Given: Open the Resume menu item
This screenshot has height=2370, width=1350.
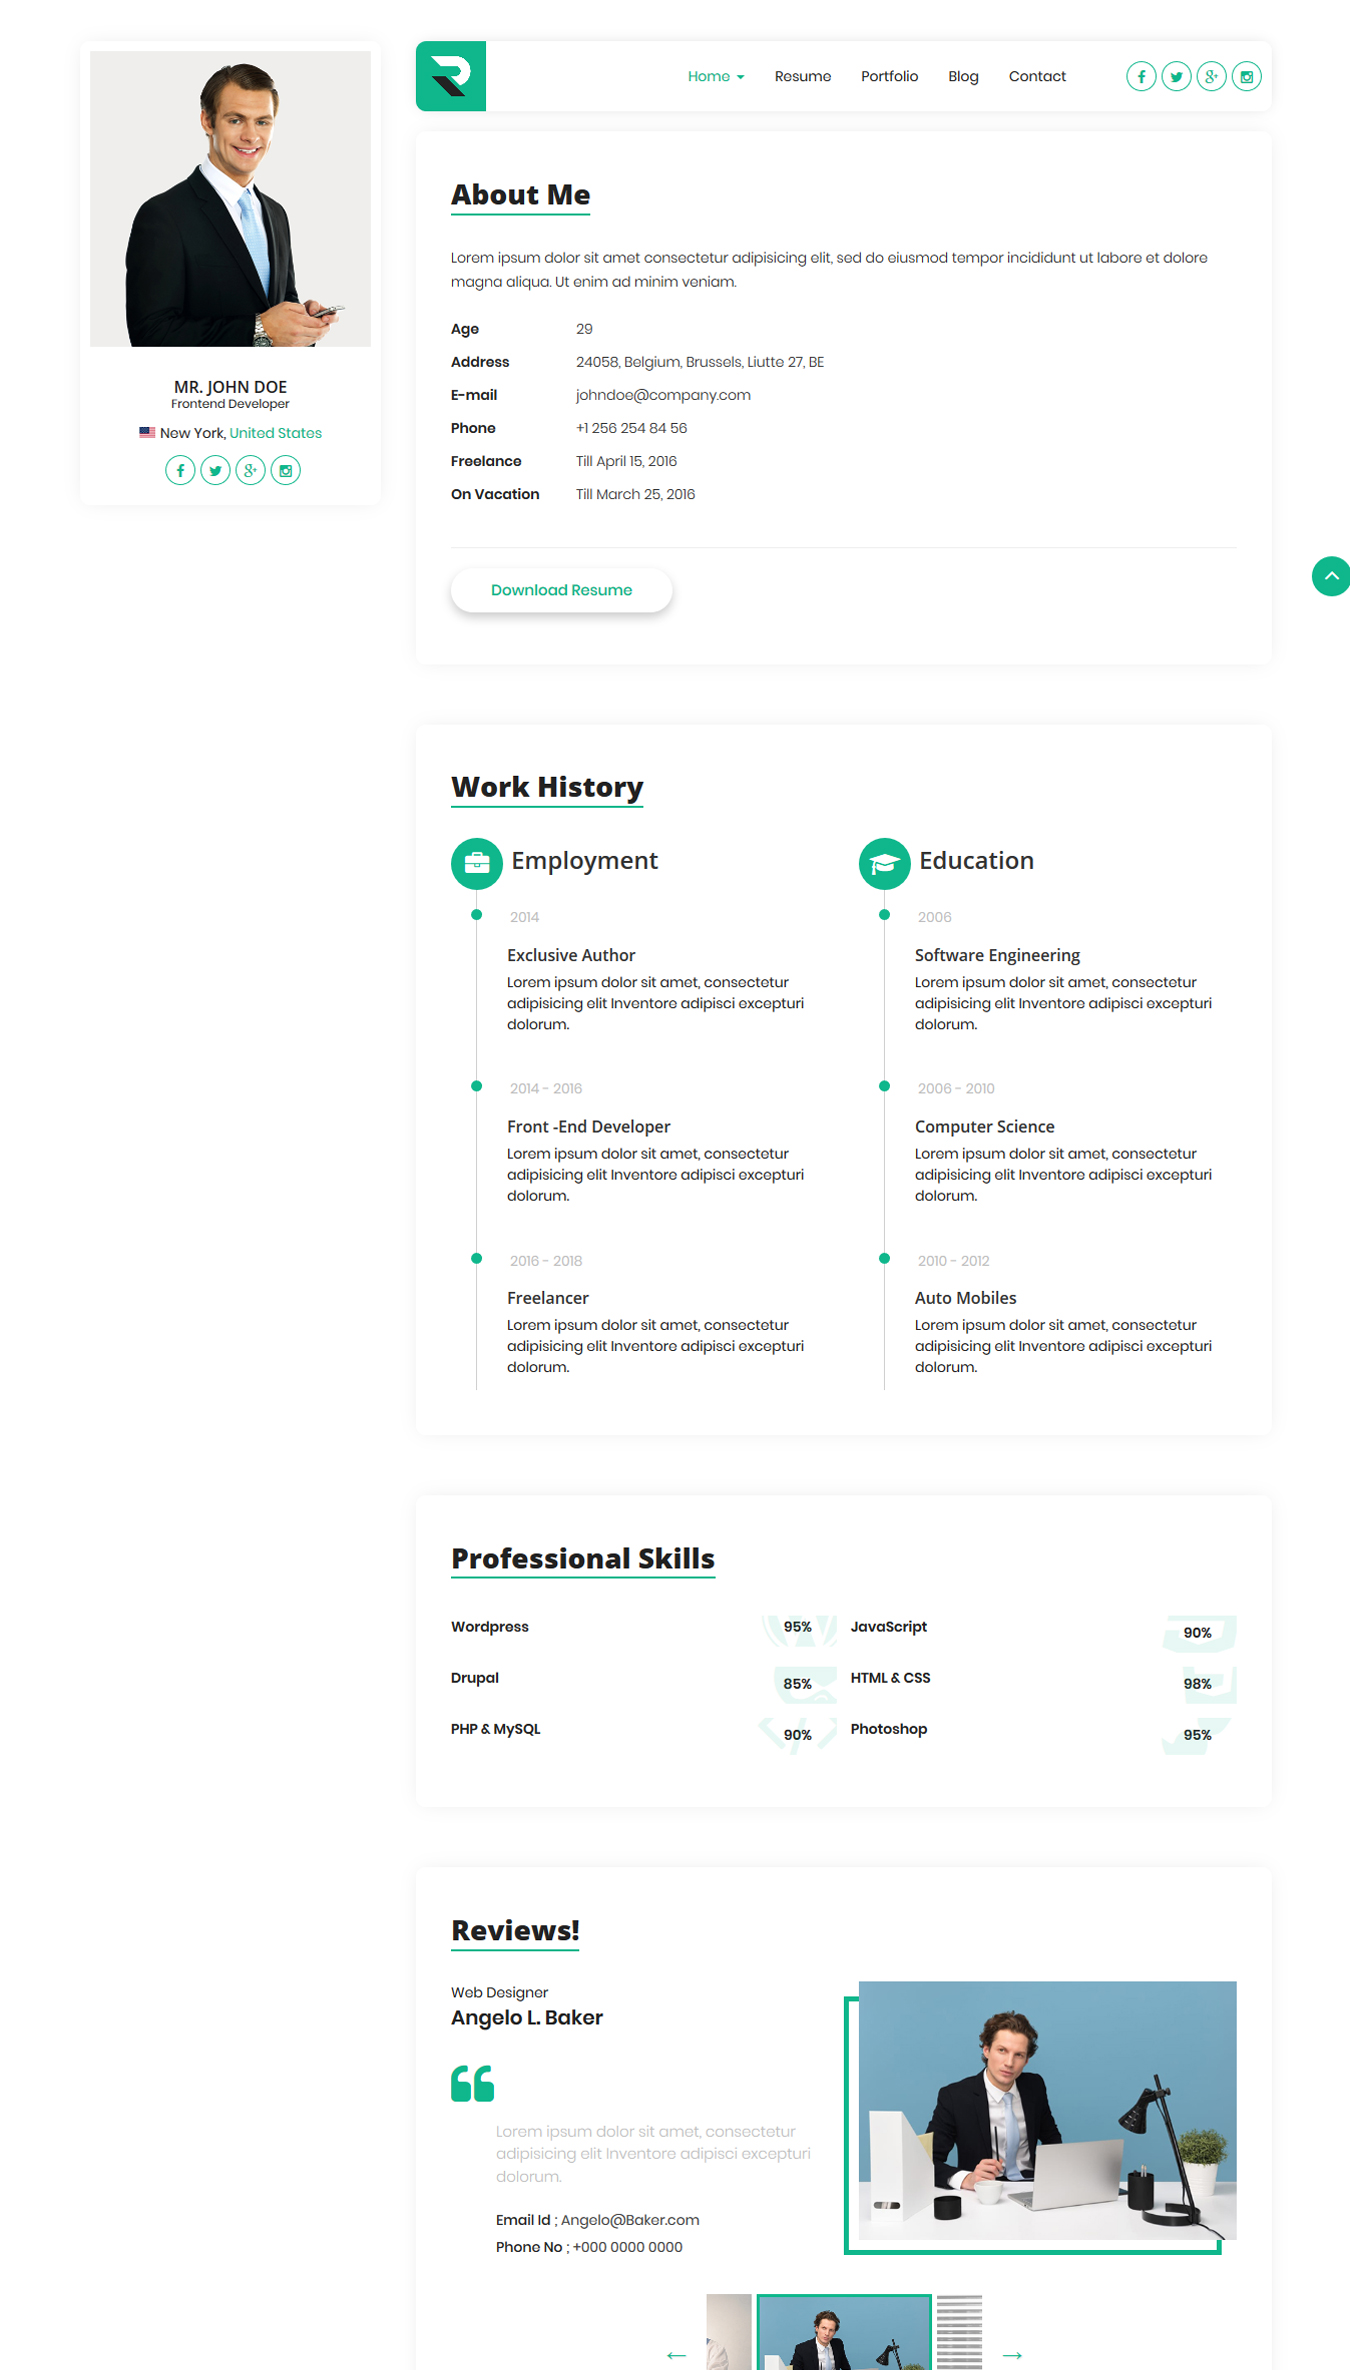Looking at the screenshot, I should pos(802,77).
